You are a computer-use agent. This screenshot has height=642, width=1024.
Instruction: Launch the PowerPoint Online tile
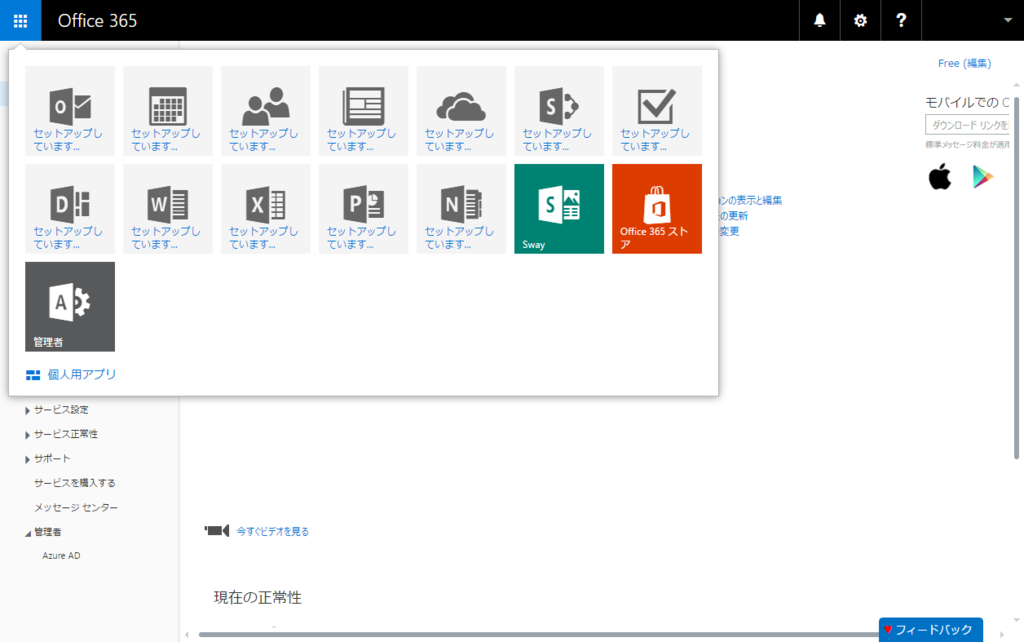[363, 208]
